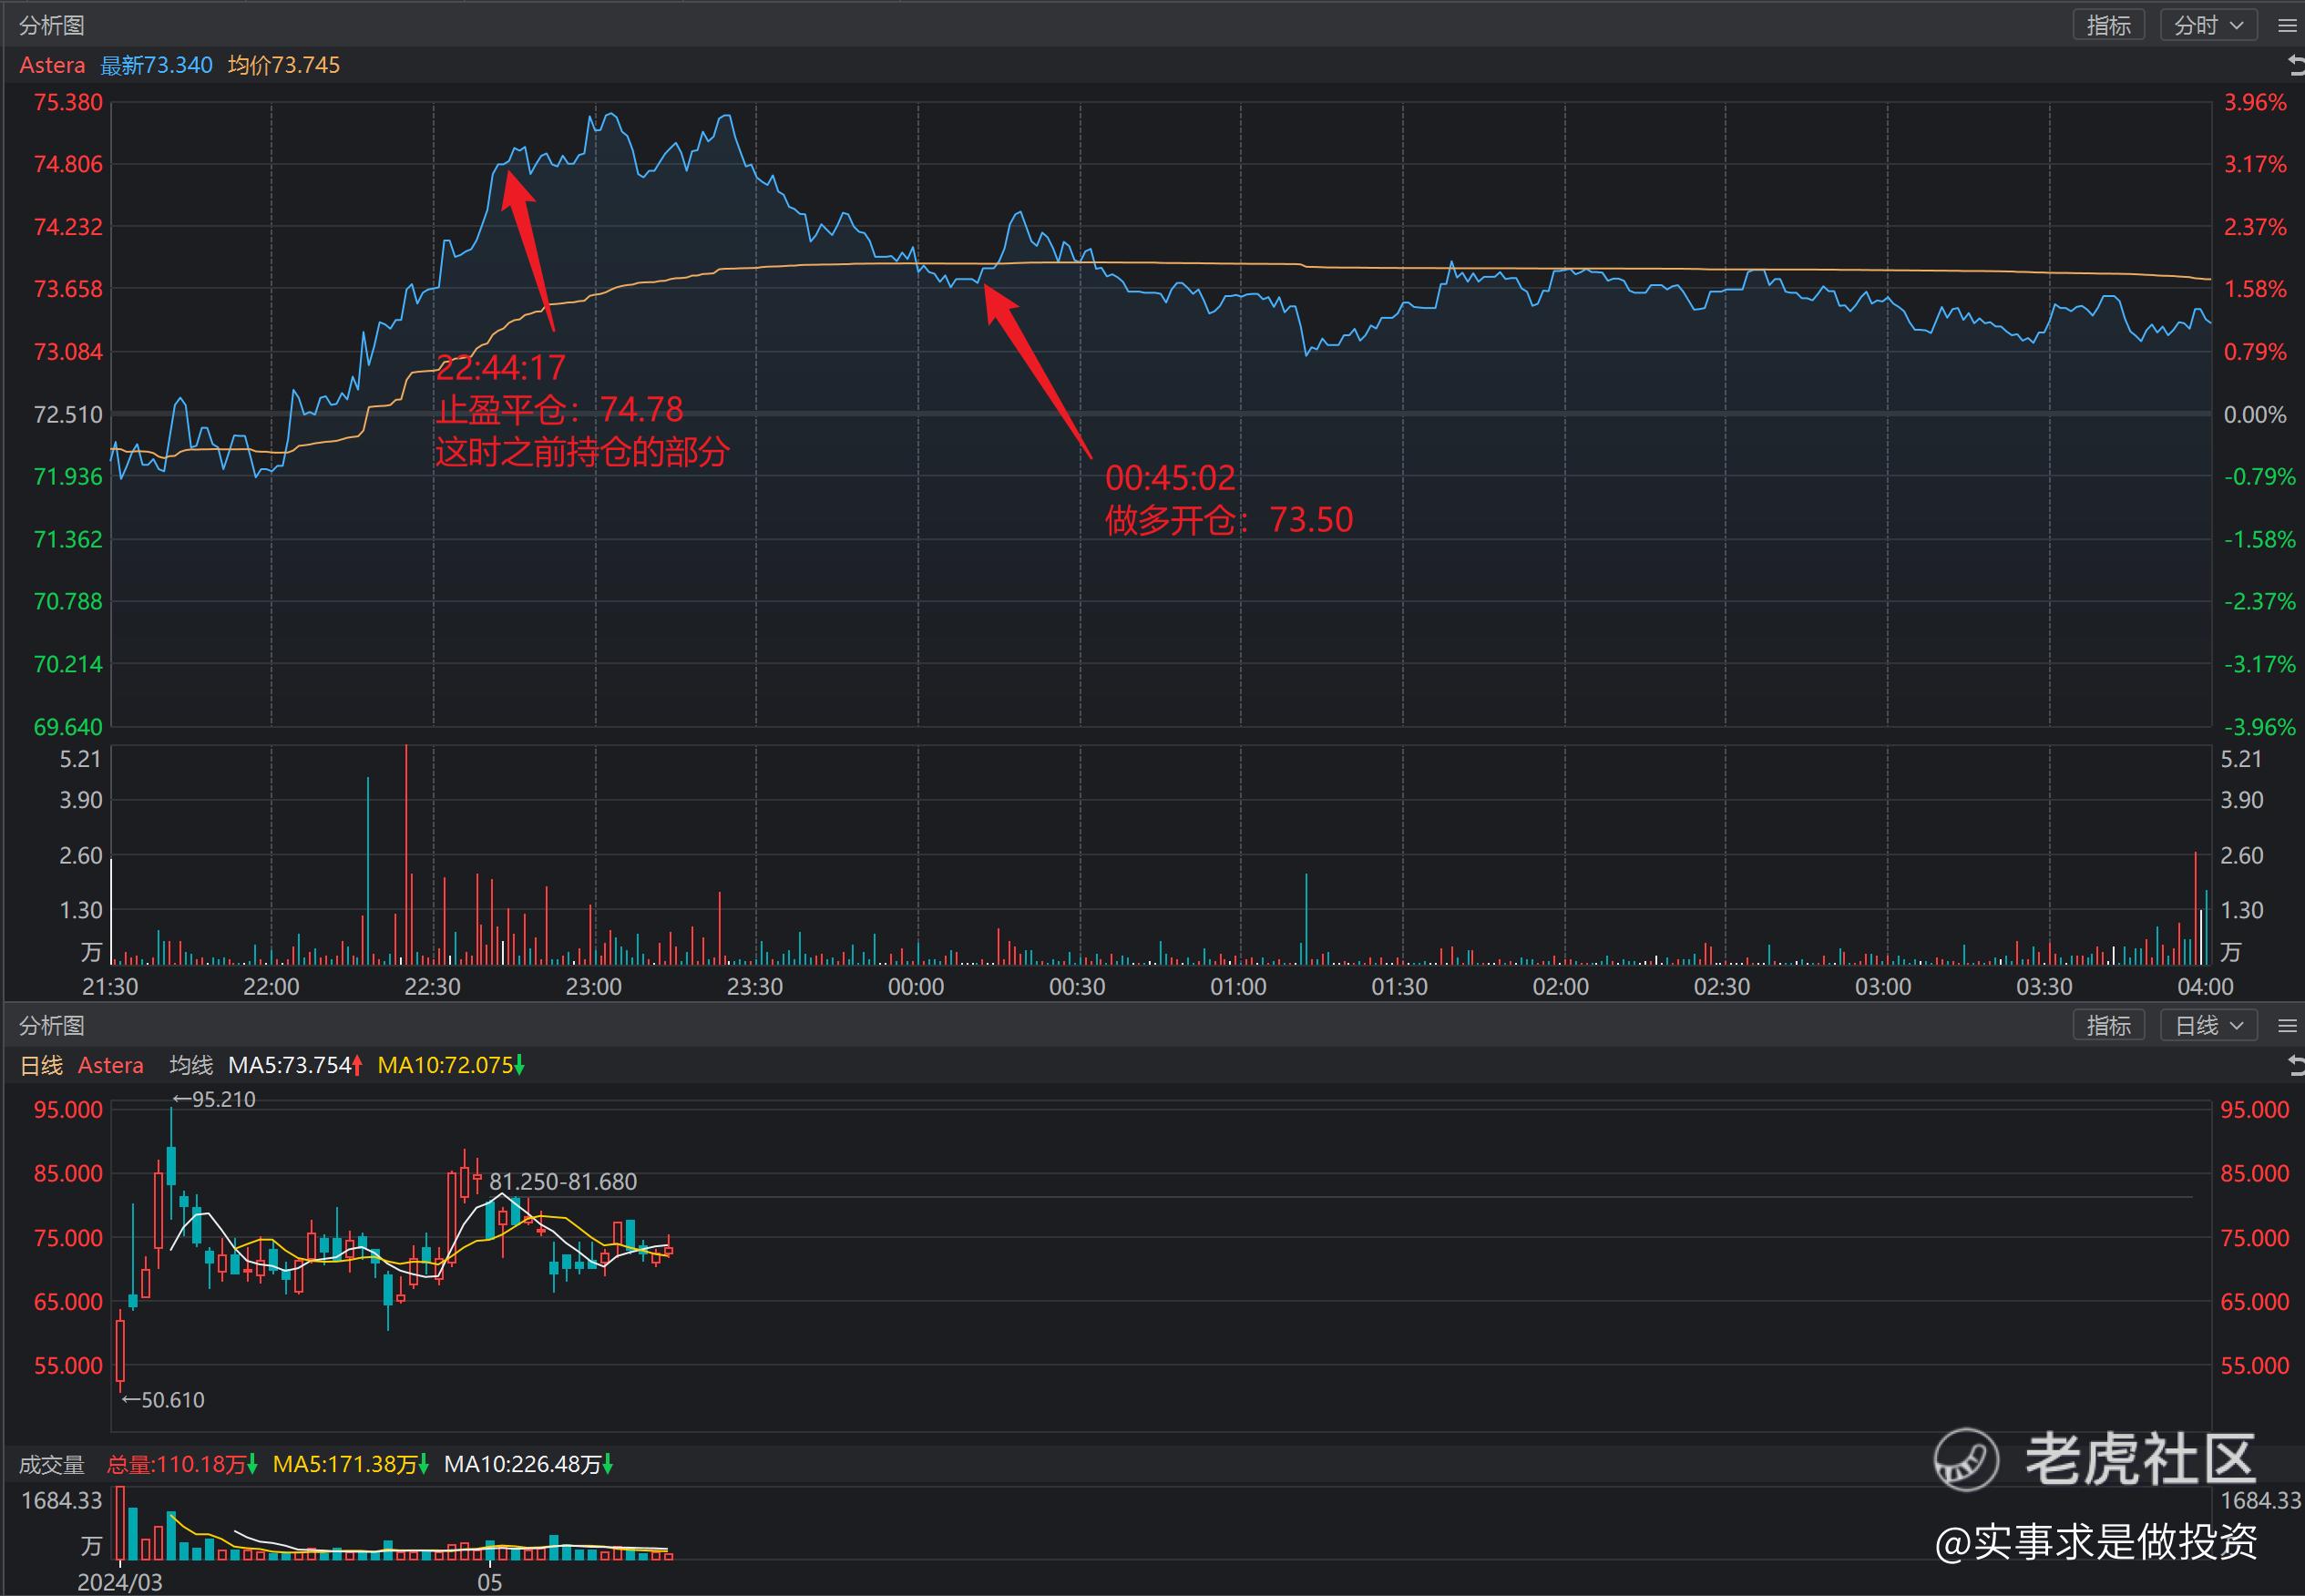Select the 日线 Astera chart title label

click(x=82, y=1066)
